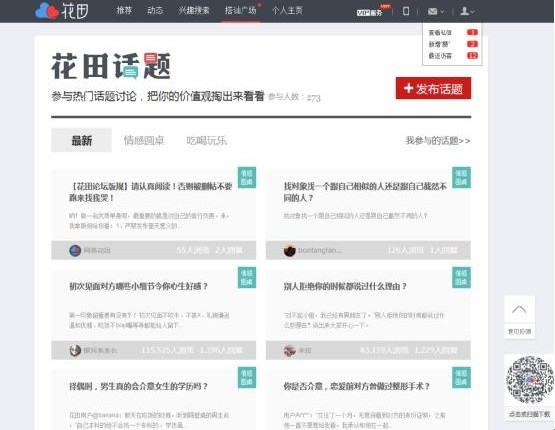Click reply count on 别人拒绝你 card footer

436,350
